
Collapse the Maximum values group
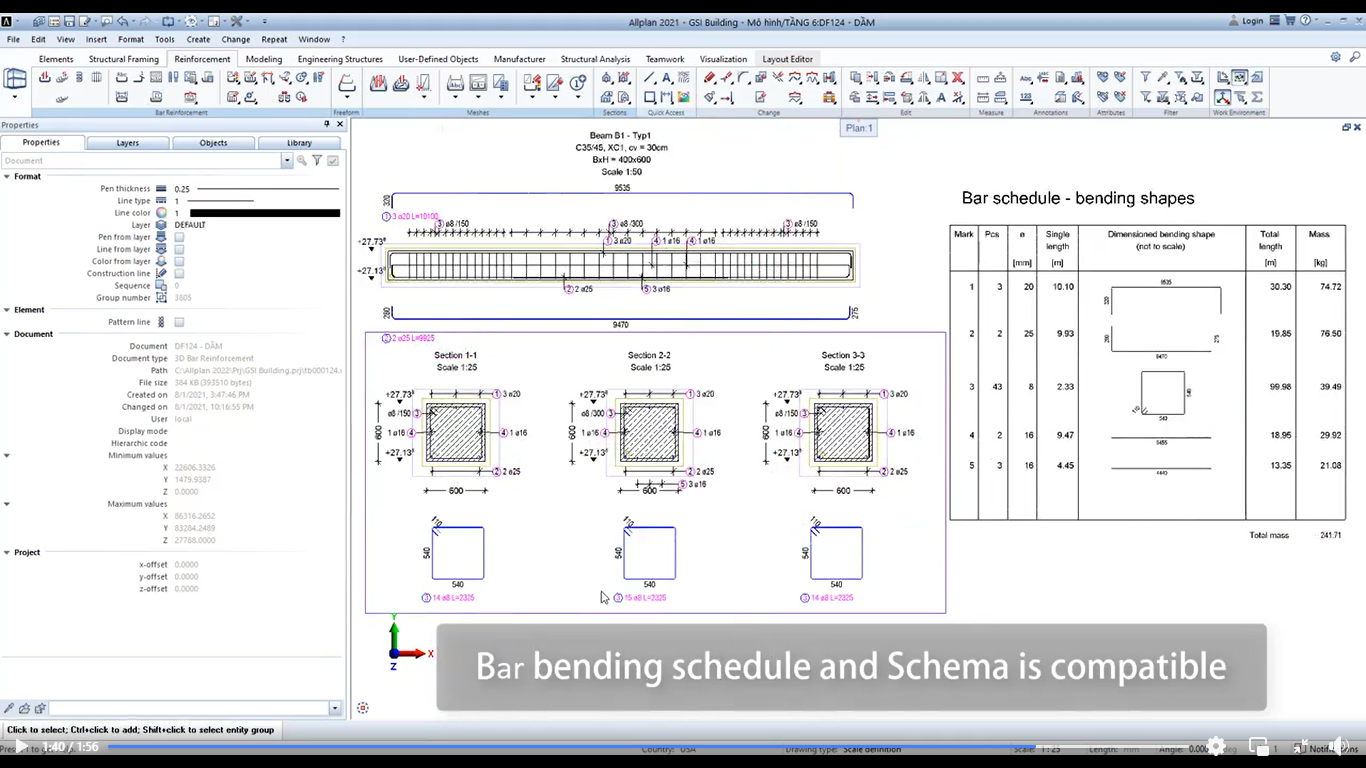tap(7, 504)
